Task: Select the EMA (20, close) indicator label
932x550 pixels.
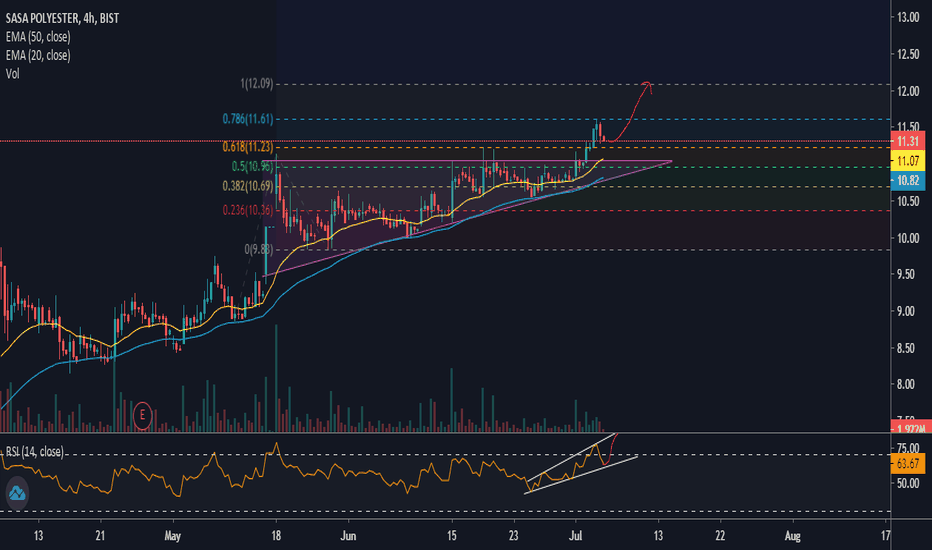Action: tap(38, 55)
